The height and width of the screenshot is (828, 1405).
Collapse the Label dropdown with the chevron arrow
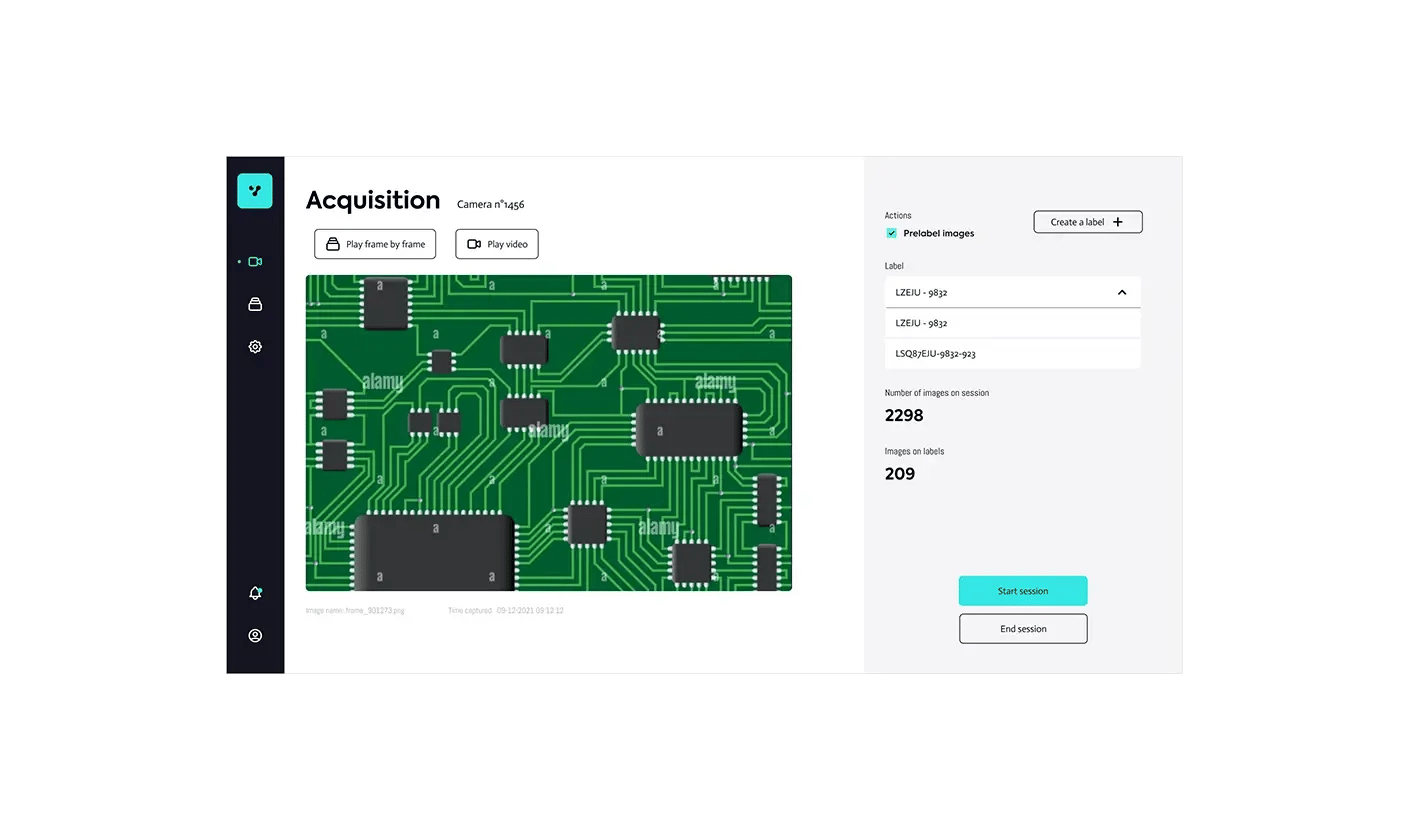point(1121,293)
